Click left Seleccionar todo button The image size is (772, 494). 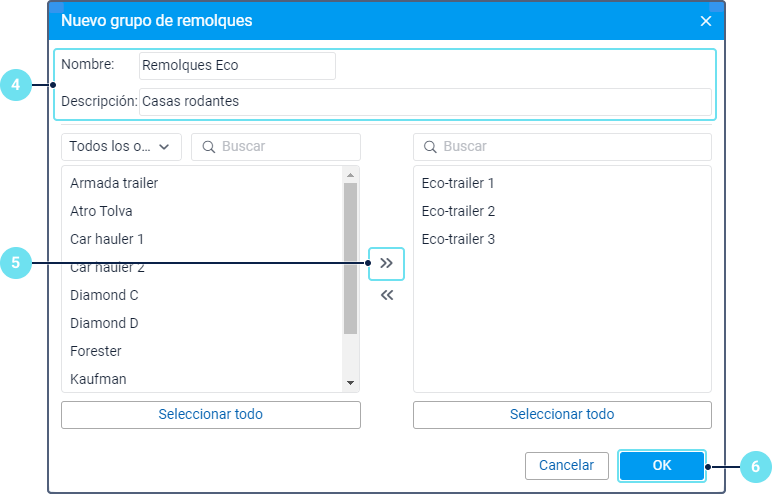click(x=211, y=415)
